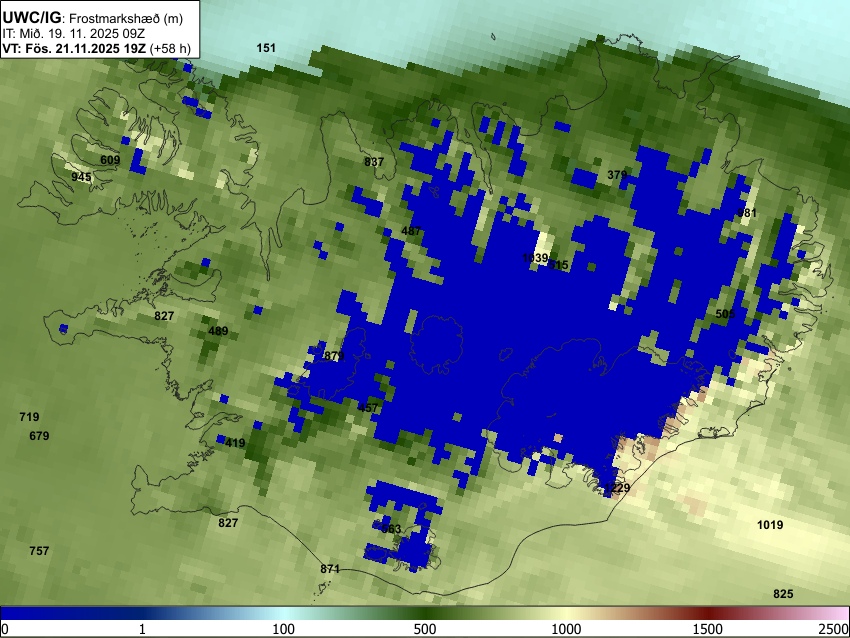This screenshot has height=638, width=850.
Task: Click the map value 825
Action: [783, 594]
